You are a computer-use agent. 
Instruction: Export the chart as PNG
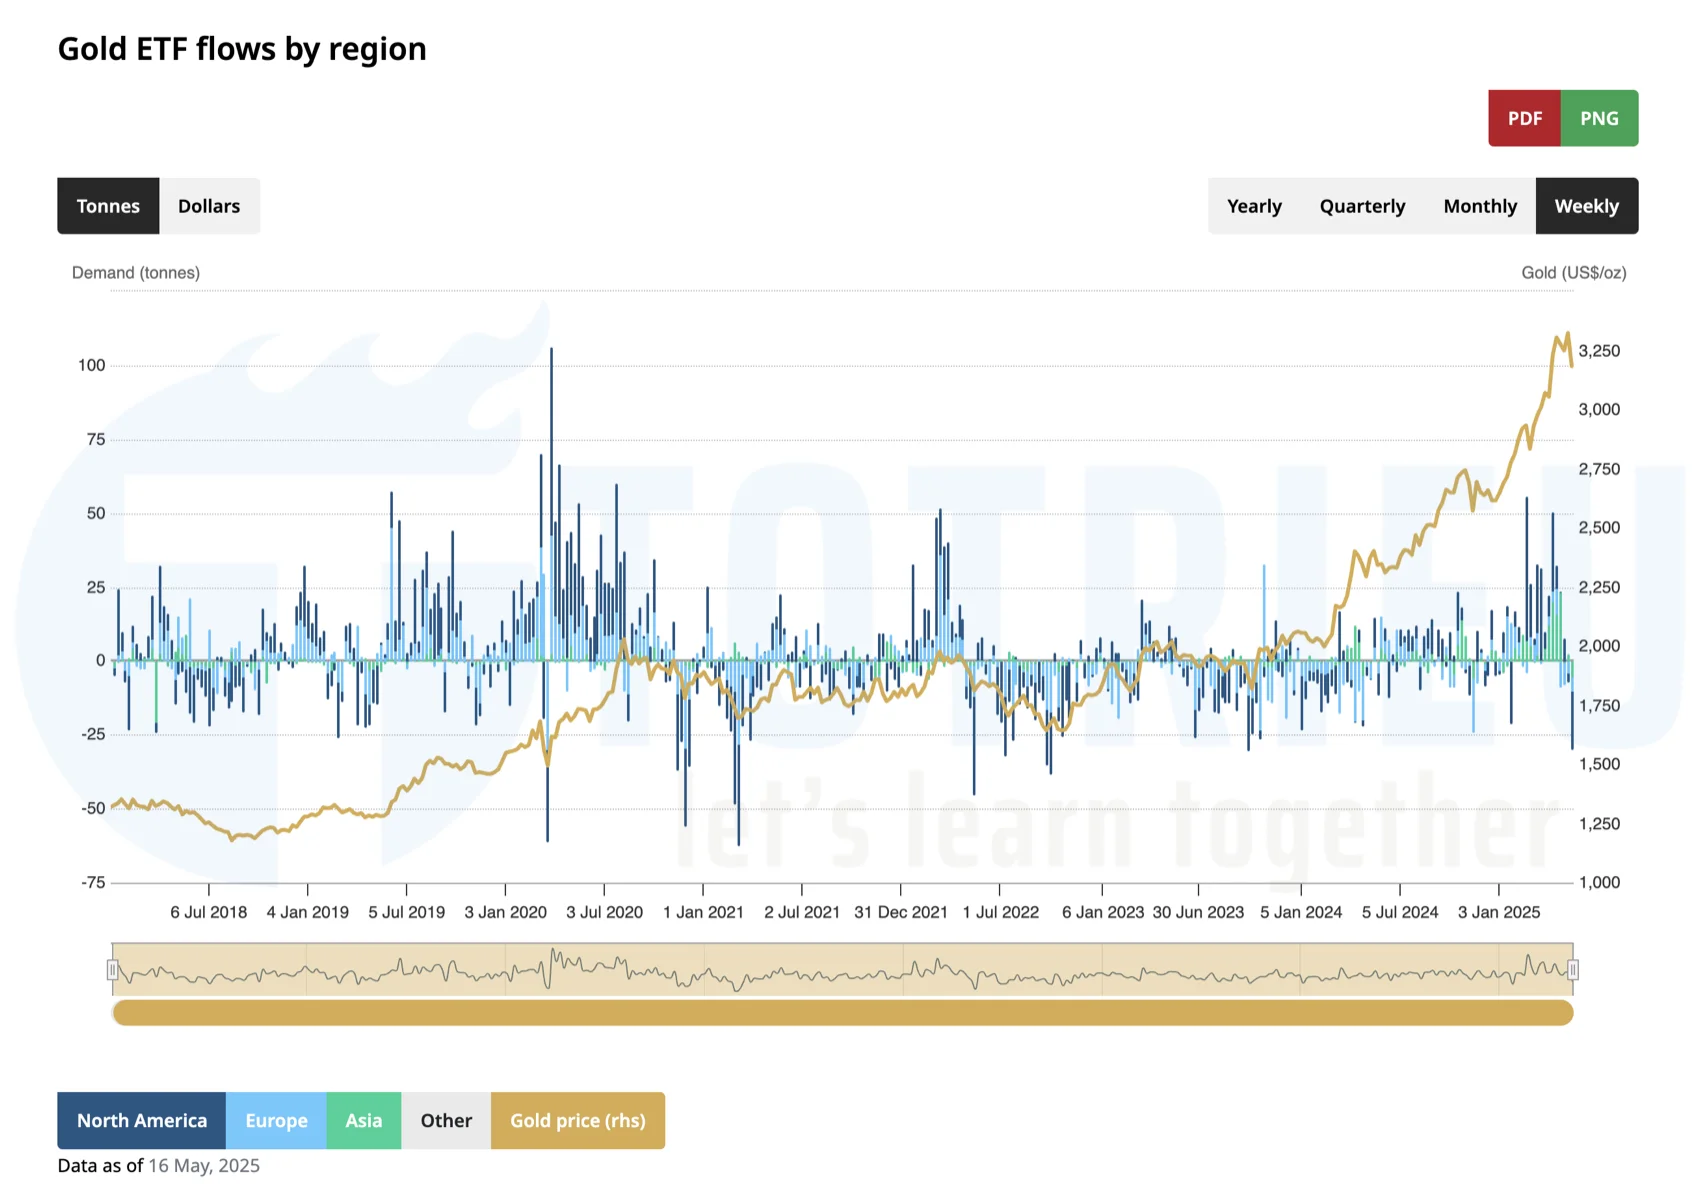(1598, 118)
